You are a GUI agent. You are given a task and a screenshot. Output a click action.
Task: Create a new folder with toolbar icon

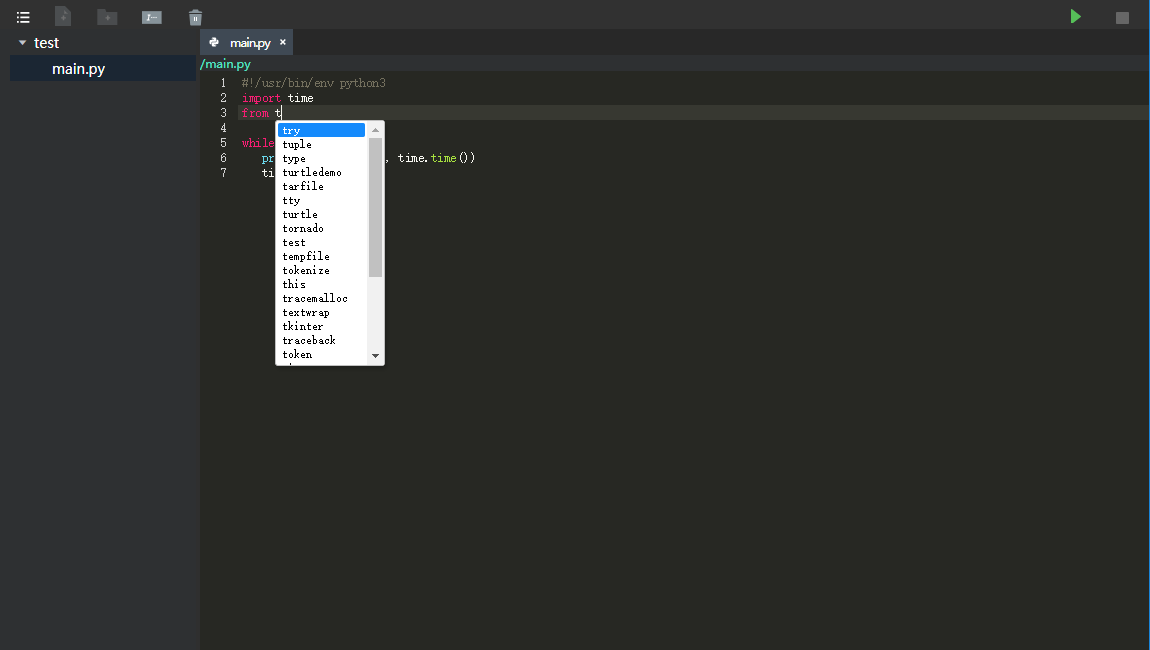click(x=107, y=17)
